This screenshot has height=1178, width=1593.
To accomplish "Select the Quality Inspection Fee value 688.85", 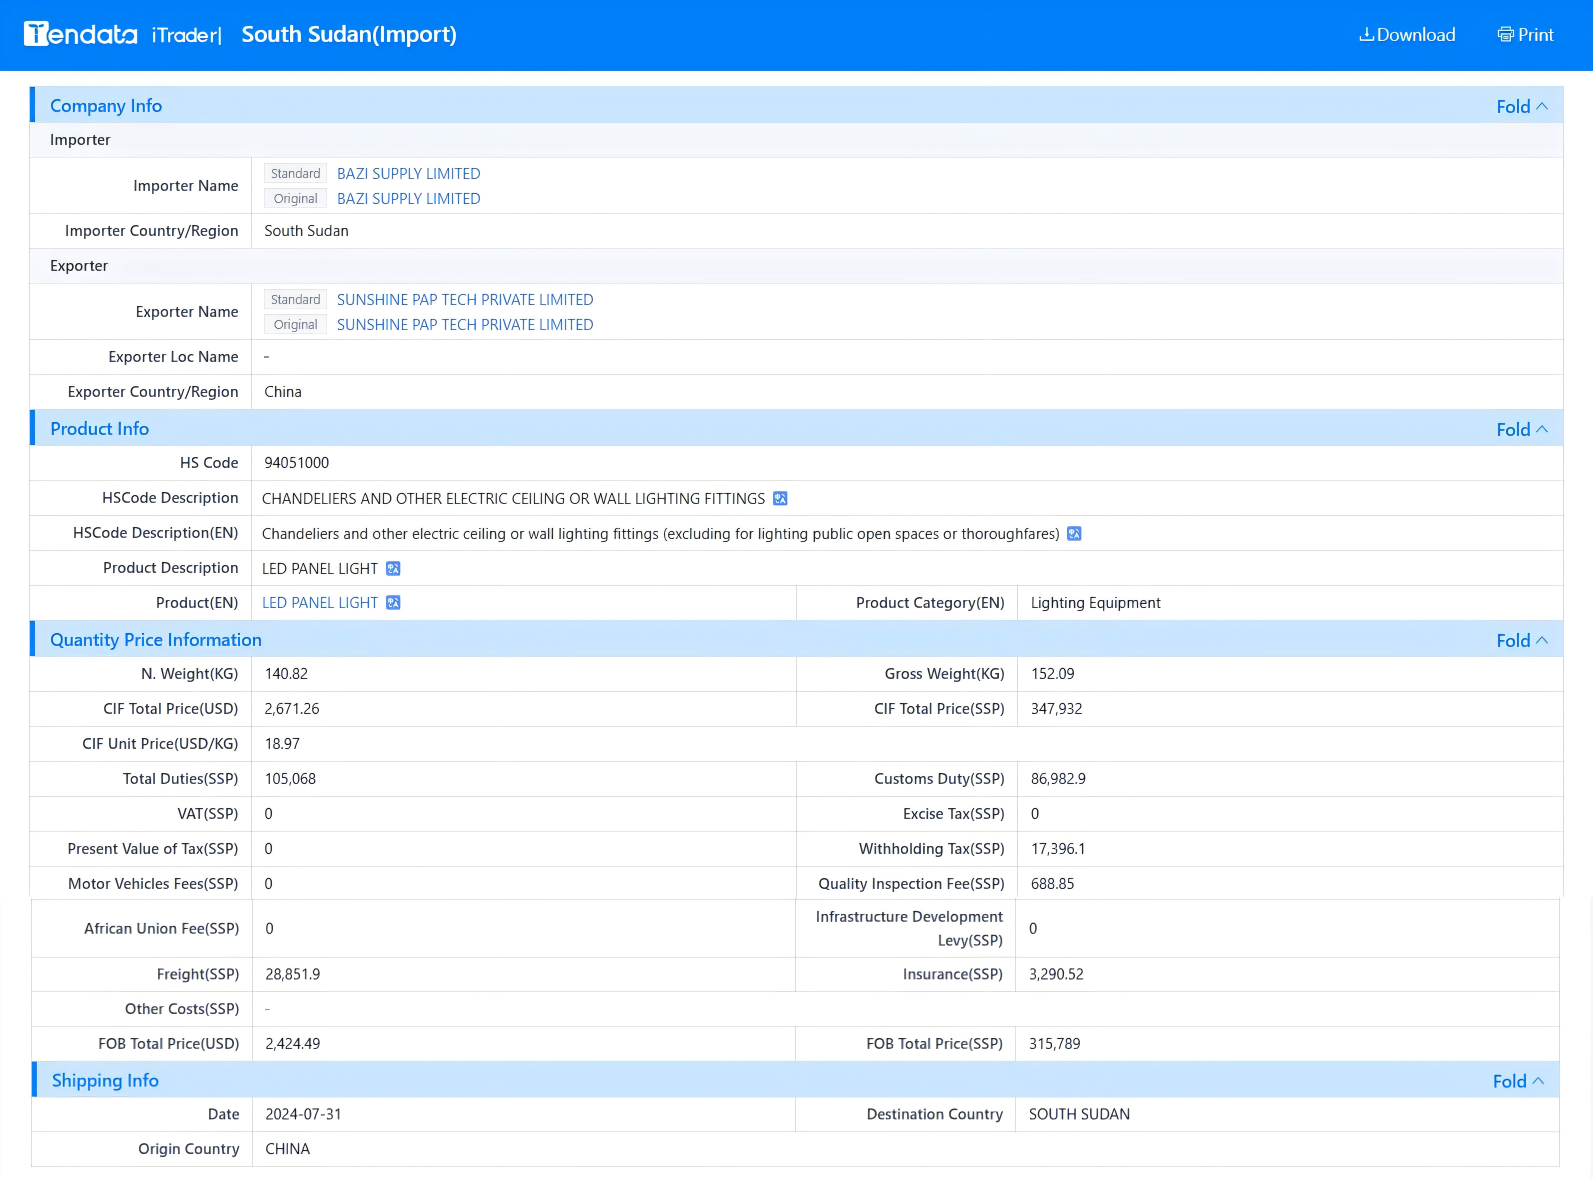I will (x=1053, y=883).
